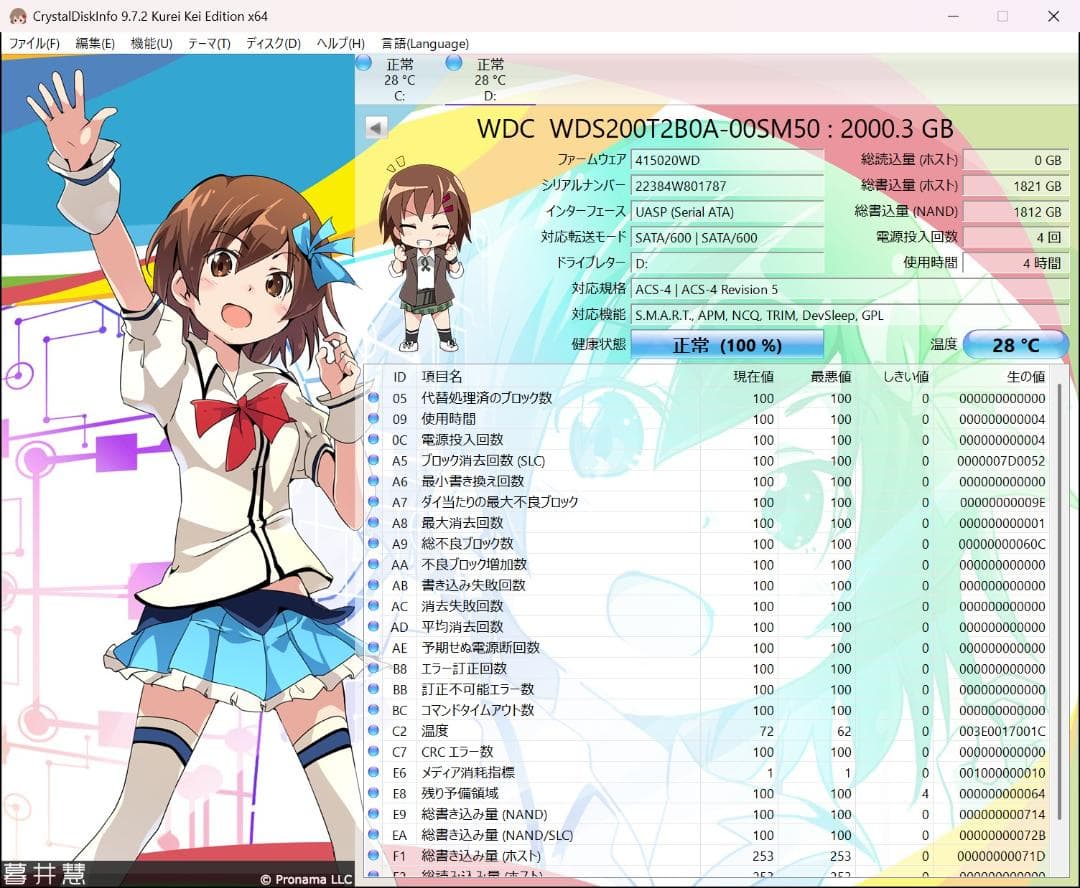The height and width of the screenshot is (888, 1080).
Task: Open the ディスク(D) menu
Action: [273, 43]
